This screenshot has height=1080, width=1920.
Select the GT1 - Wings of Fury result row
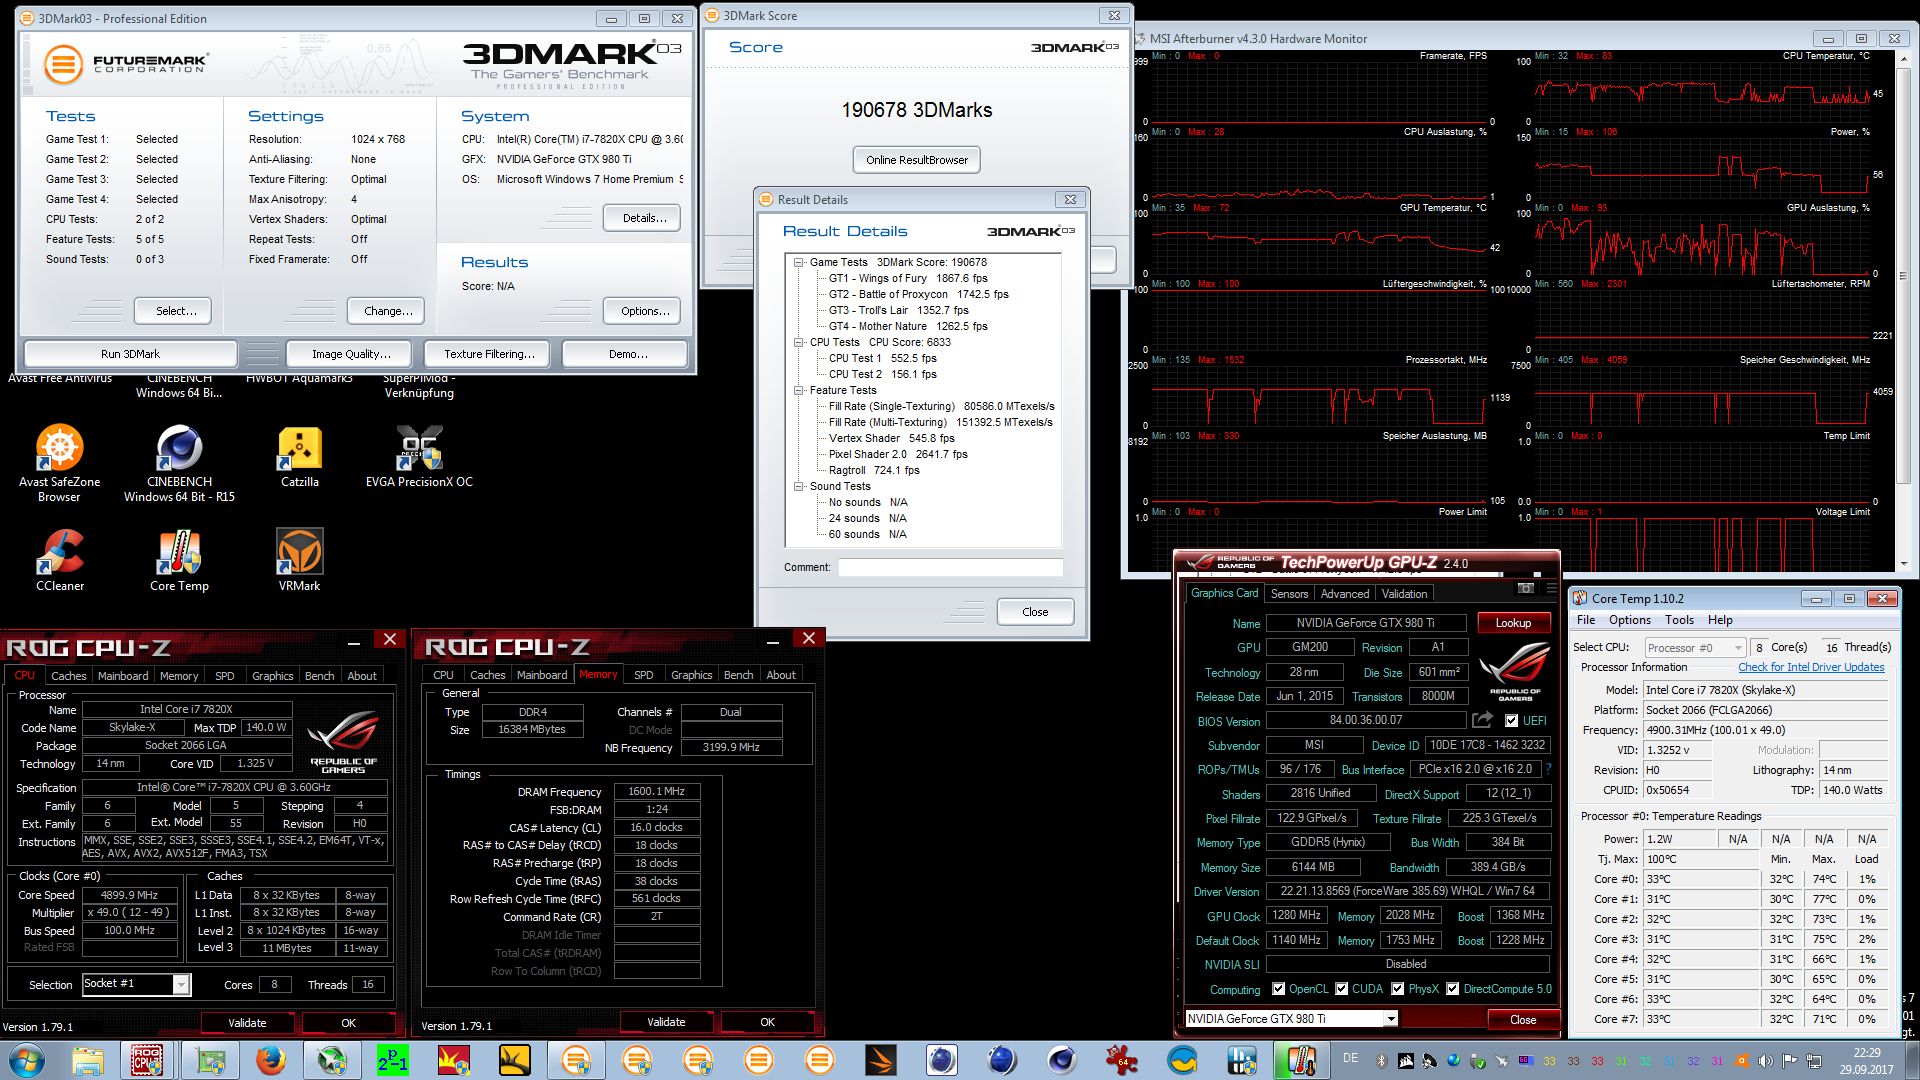[x=907, y=279]
